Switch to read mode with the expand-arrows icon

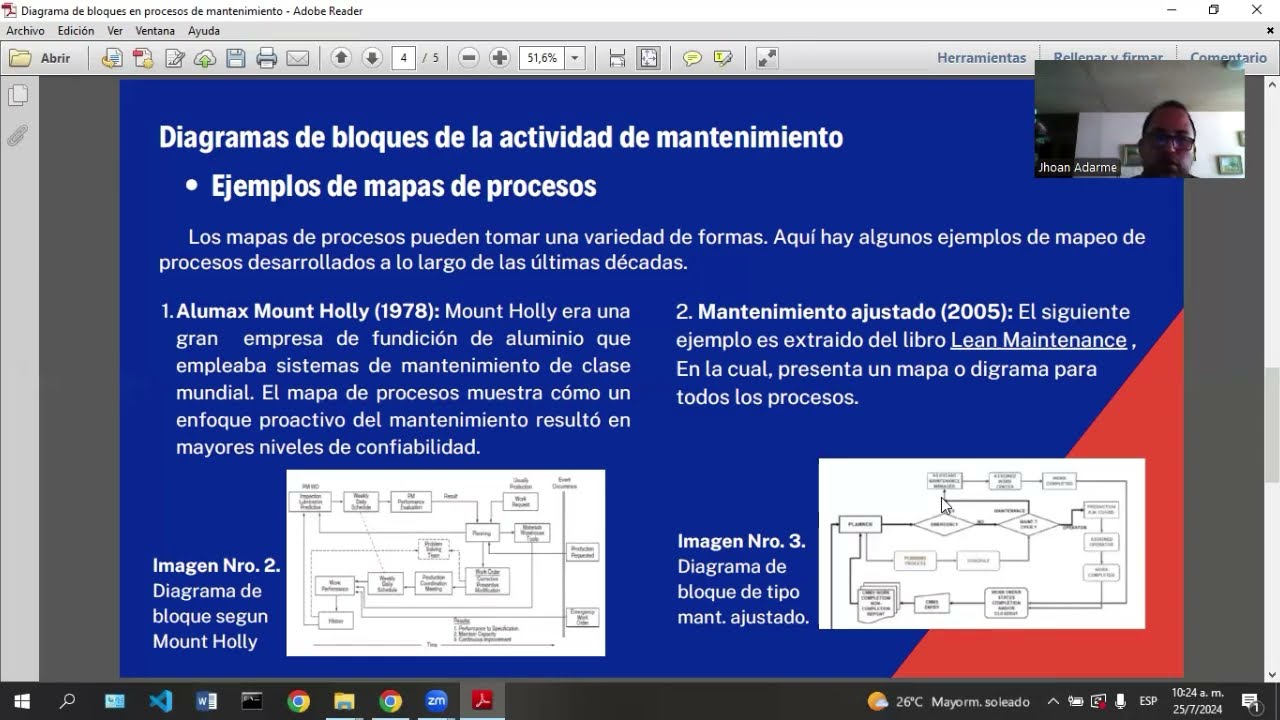point(767,58)
